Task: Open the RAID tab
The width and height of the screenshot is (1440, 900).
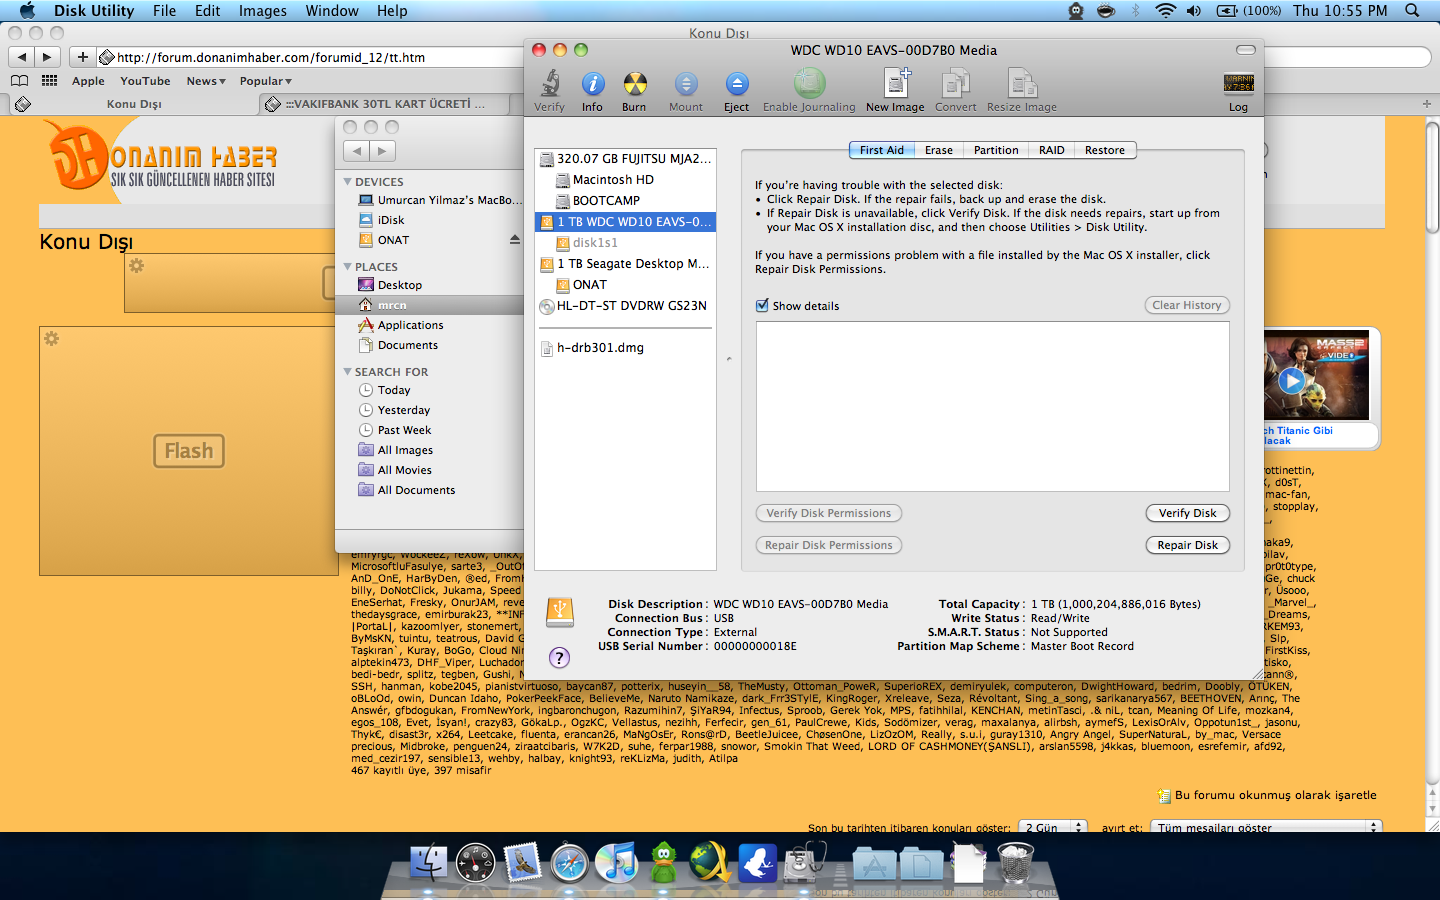Action: coord(1051,150)
